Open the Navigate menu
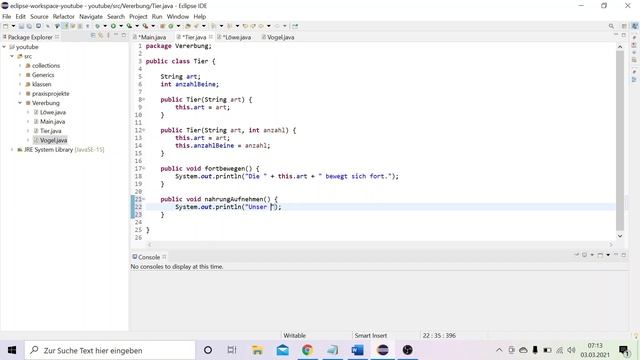Viewport: 640px width, 360px height. coord(91,16)
